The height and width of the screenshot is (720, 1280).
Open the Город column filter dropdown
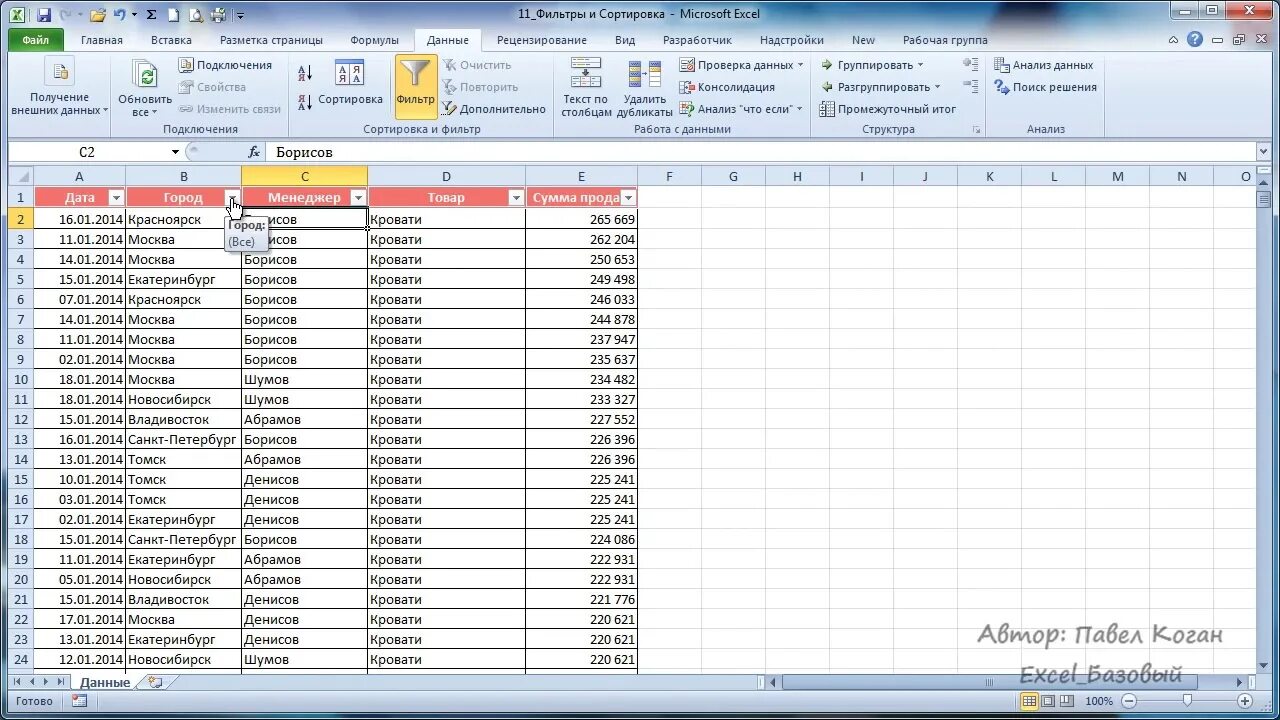point(232,198)
